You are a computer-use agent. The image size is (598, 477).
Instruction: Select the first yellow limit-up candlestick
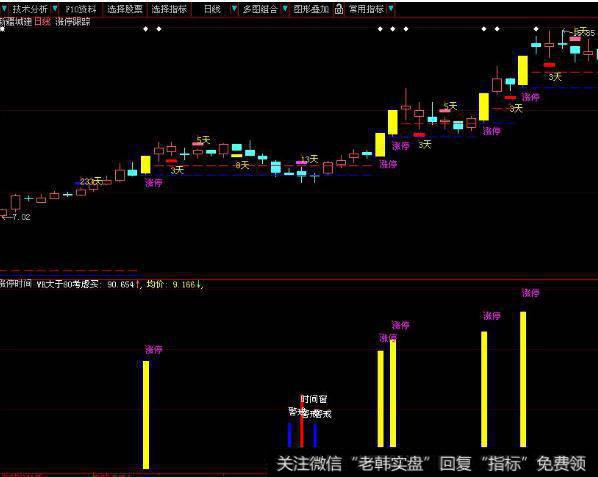tap(146, 165)
